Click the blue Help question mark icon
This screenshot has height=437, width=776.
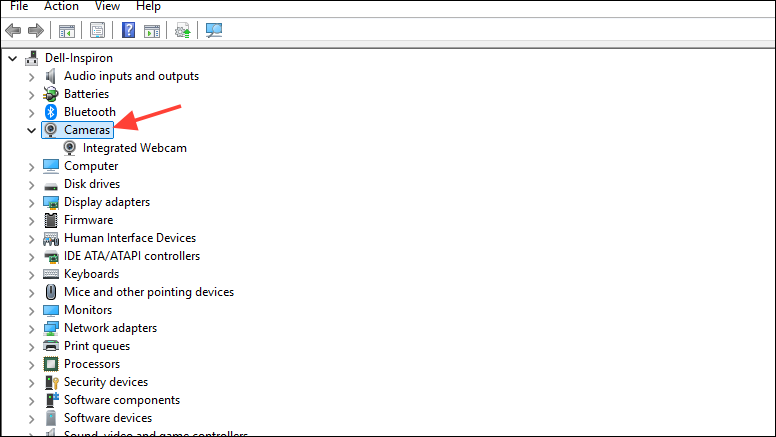pyautogui.click(x=128, y=31)
